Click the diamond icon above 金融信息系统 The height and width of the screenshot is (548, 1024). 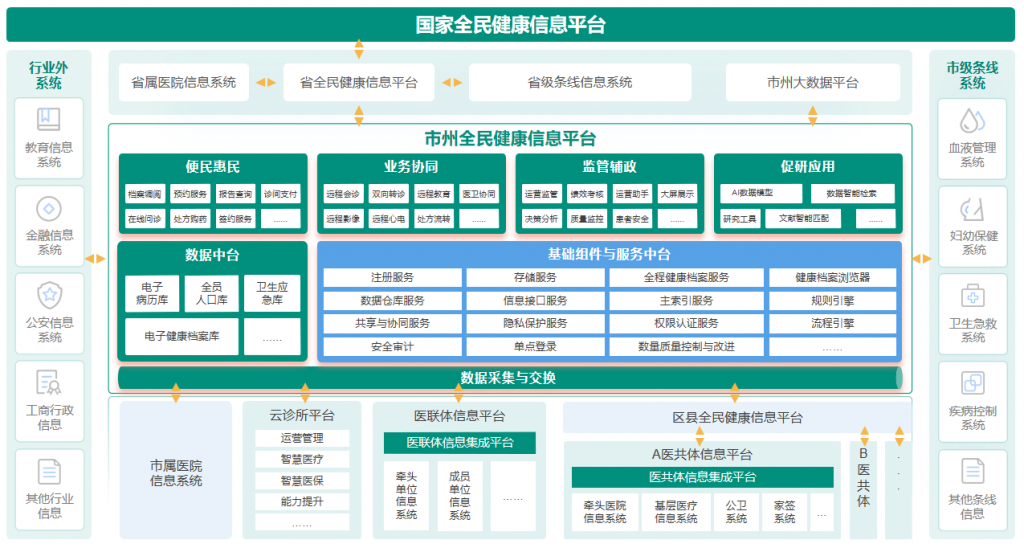49,208
